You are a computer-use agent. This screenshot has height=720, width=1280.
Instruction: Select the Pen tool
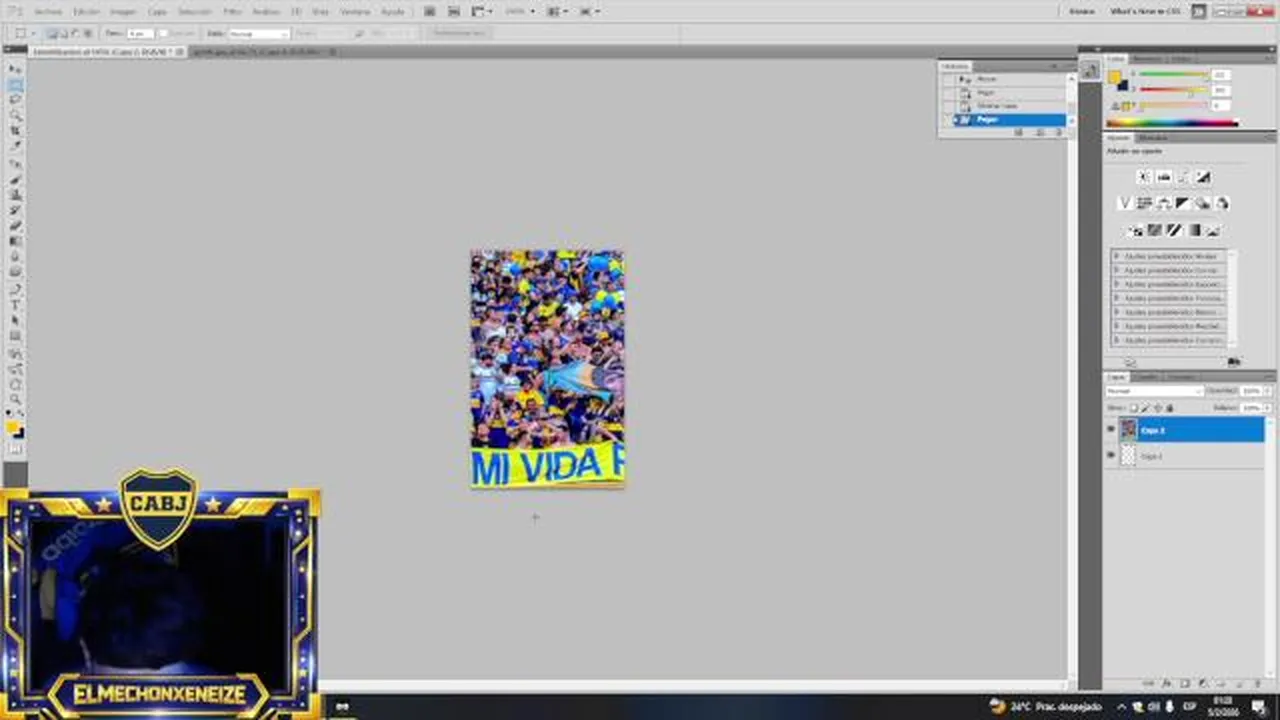tap(15, 290)
